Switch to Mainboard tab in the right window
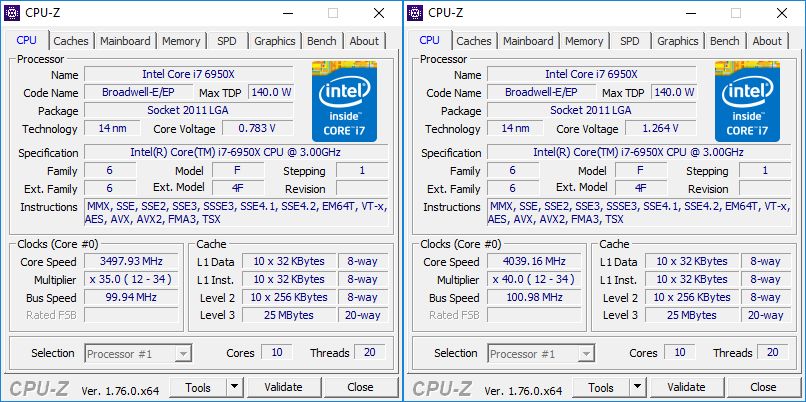Screen dimensions: 806x402 tap(528, 41)
